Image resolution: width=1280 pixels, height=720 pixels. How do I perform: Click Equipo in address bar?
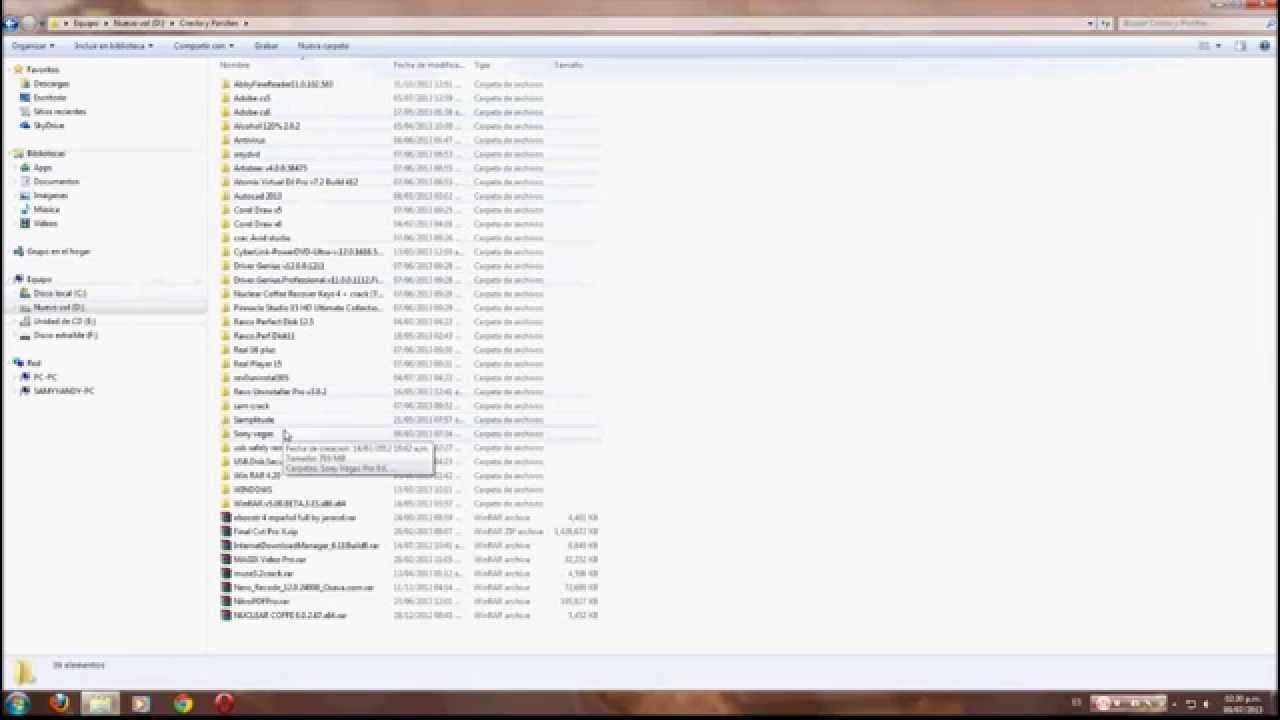(x=86, y=23)
